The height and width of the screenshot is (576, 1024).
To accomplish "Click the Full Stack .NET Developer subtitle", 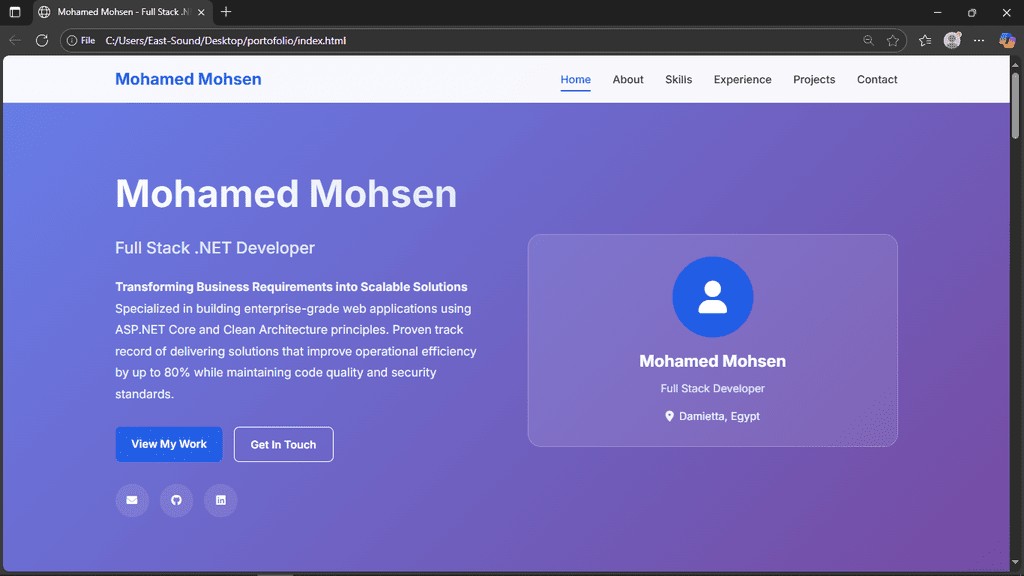I will 215,248.
